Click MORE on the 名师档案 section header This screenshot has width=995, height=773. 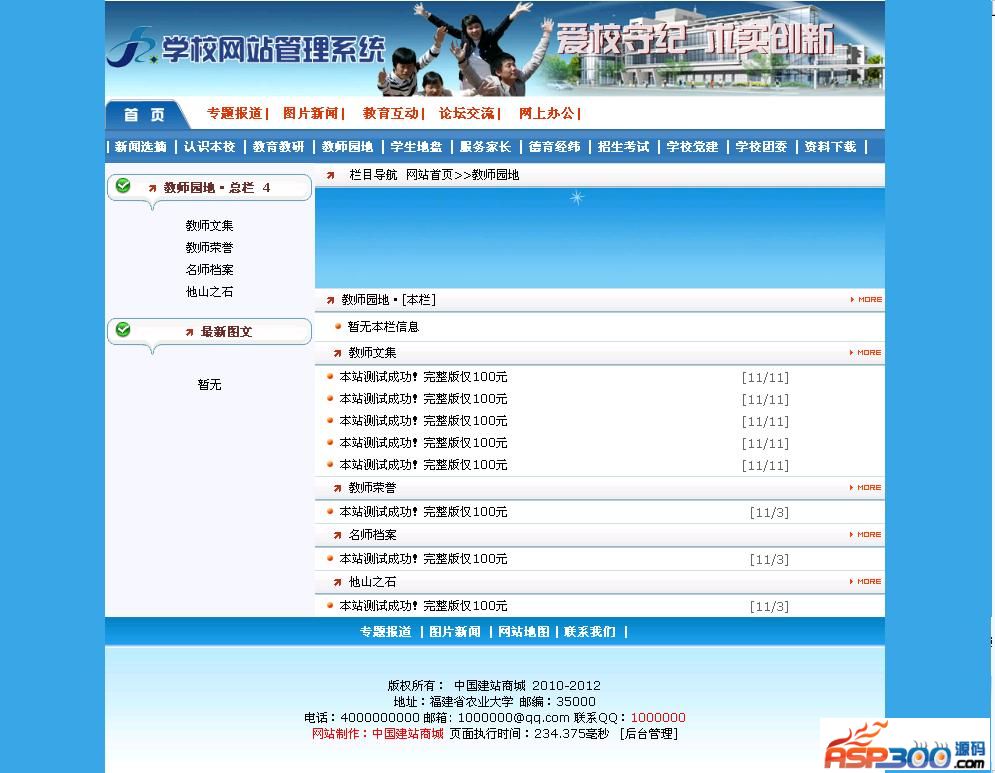(866, 534)
